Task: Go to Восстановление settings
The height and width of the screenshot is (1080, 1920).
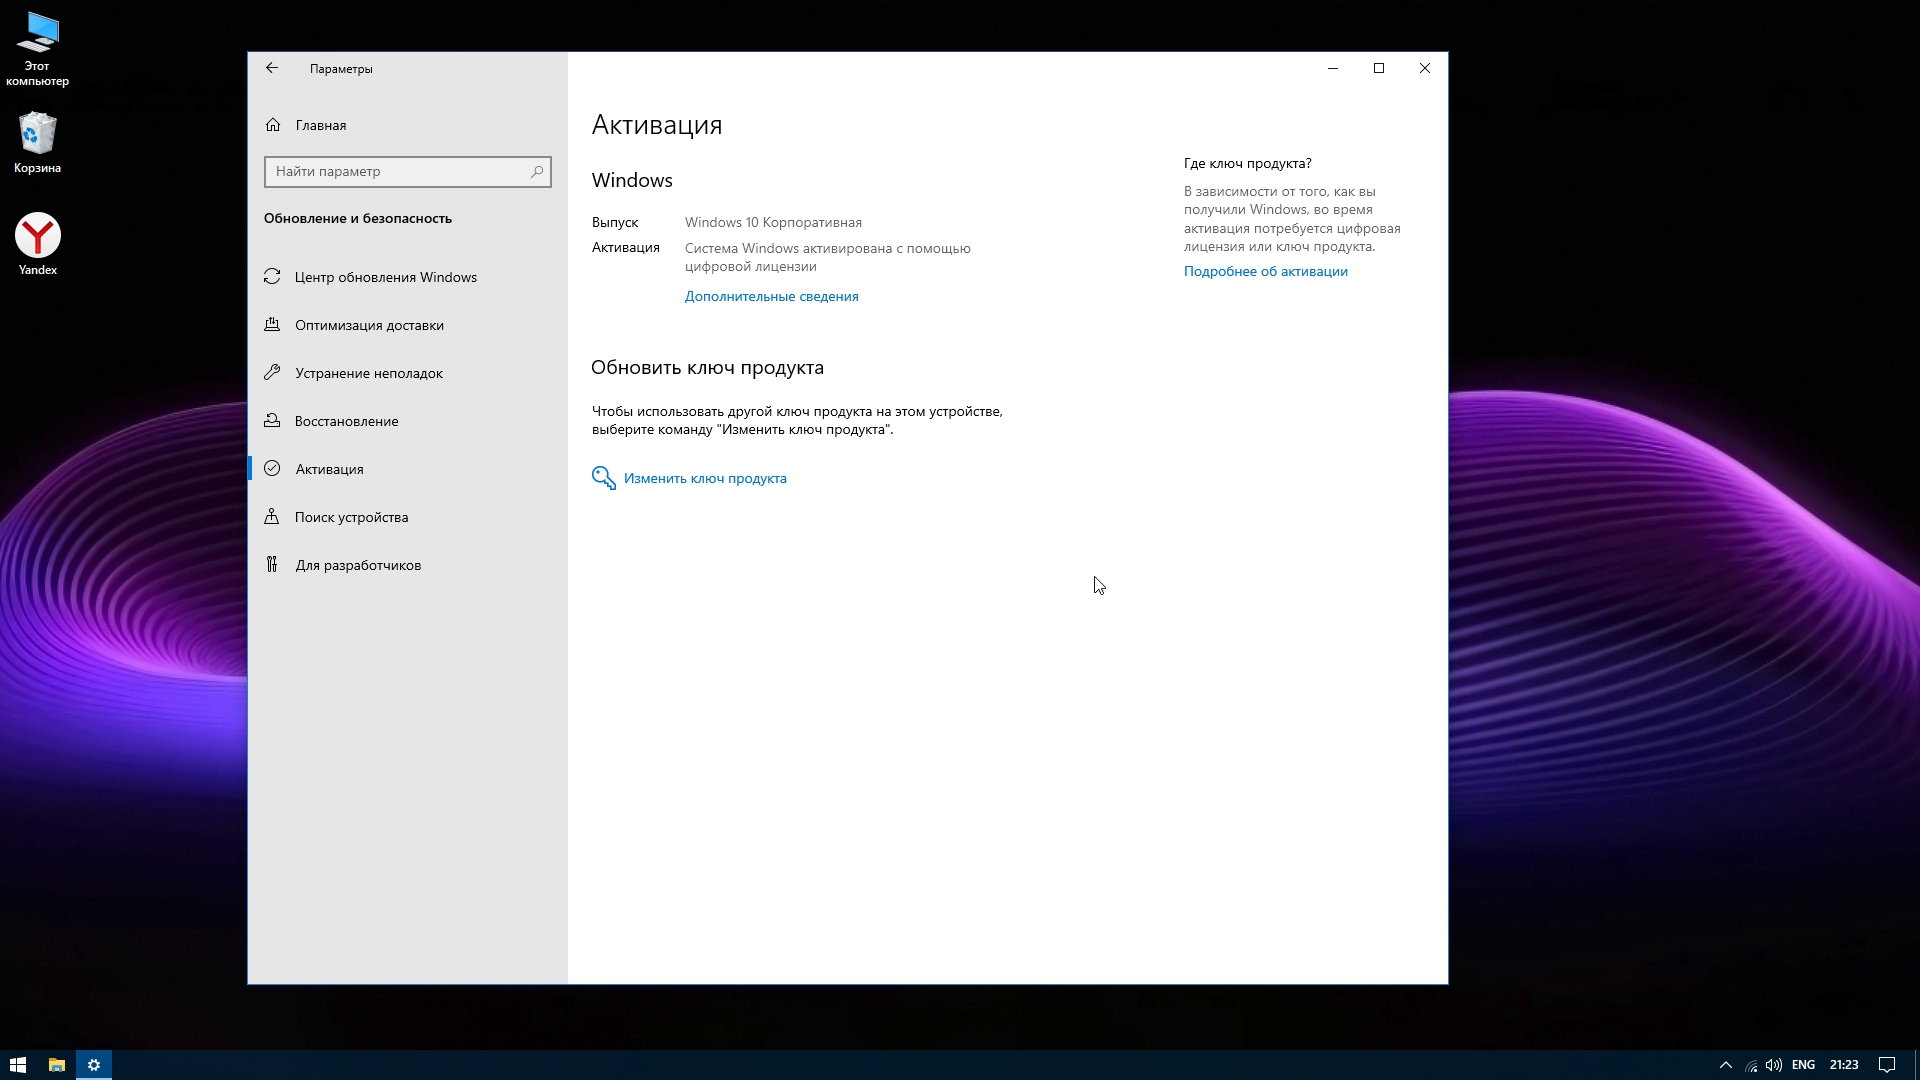Action: 346,421
